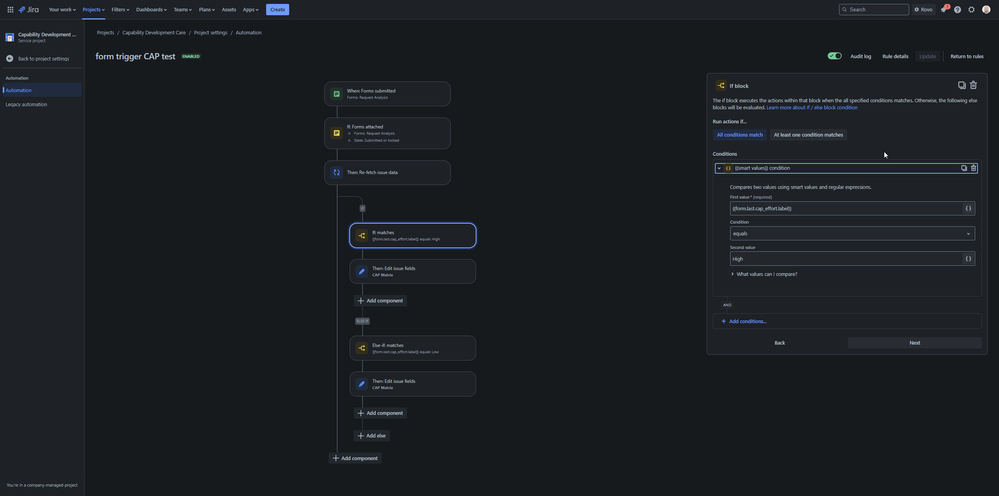Add component under the If branch
The image size is (999, 496).
[380, 301]
